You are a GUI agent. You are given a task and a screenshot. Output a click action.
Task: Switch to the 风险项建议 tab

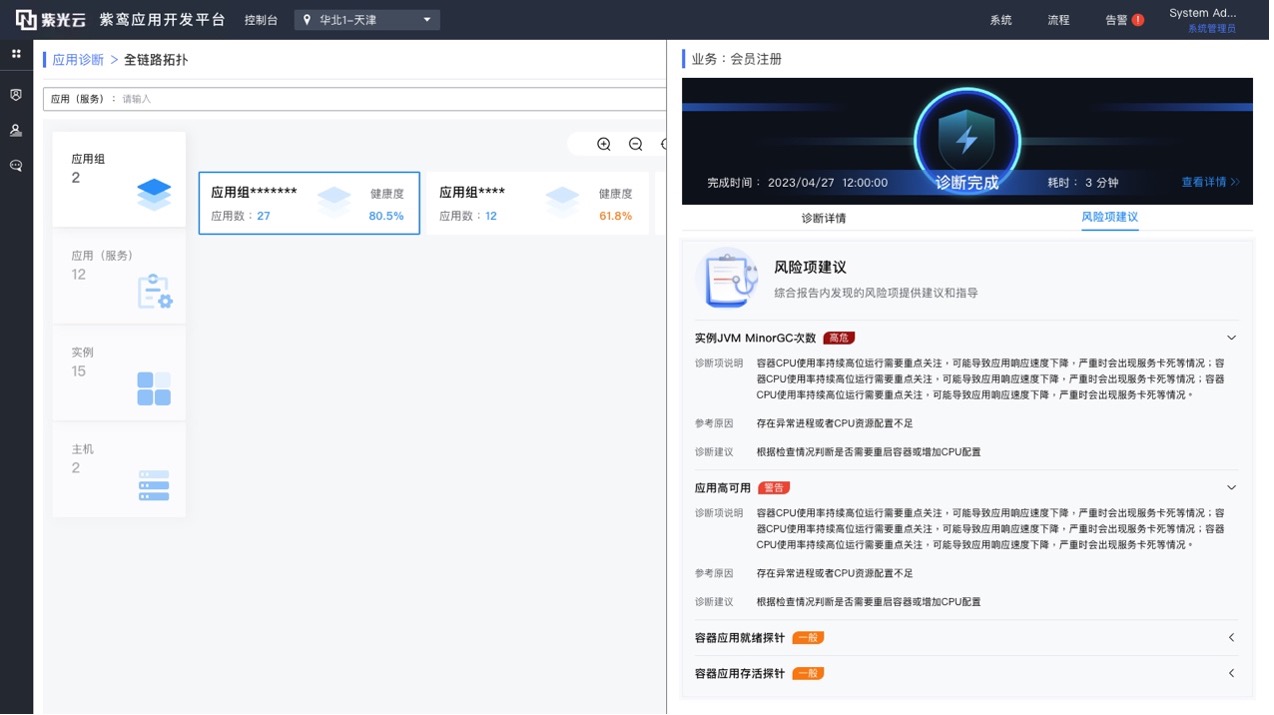tap(1113, 218)
